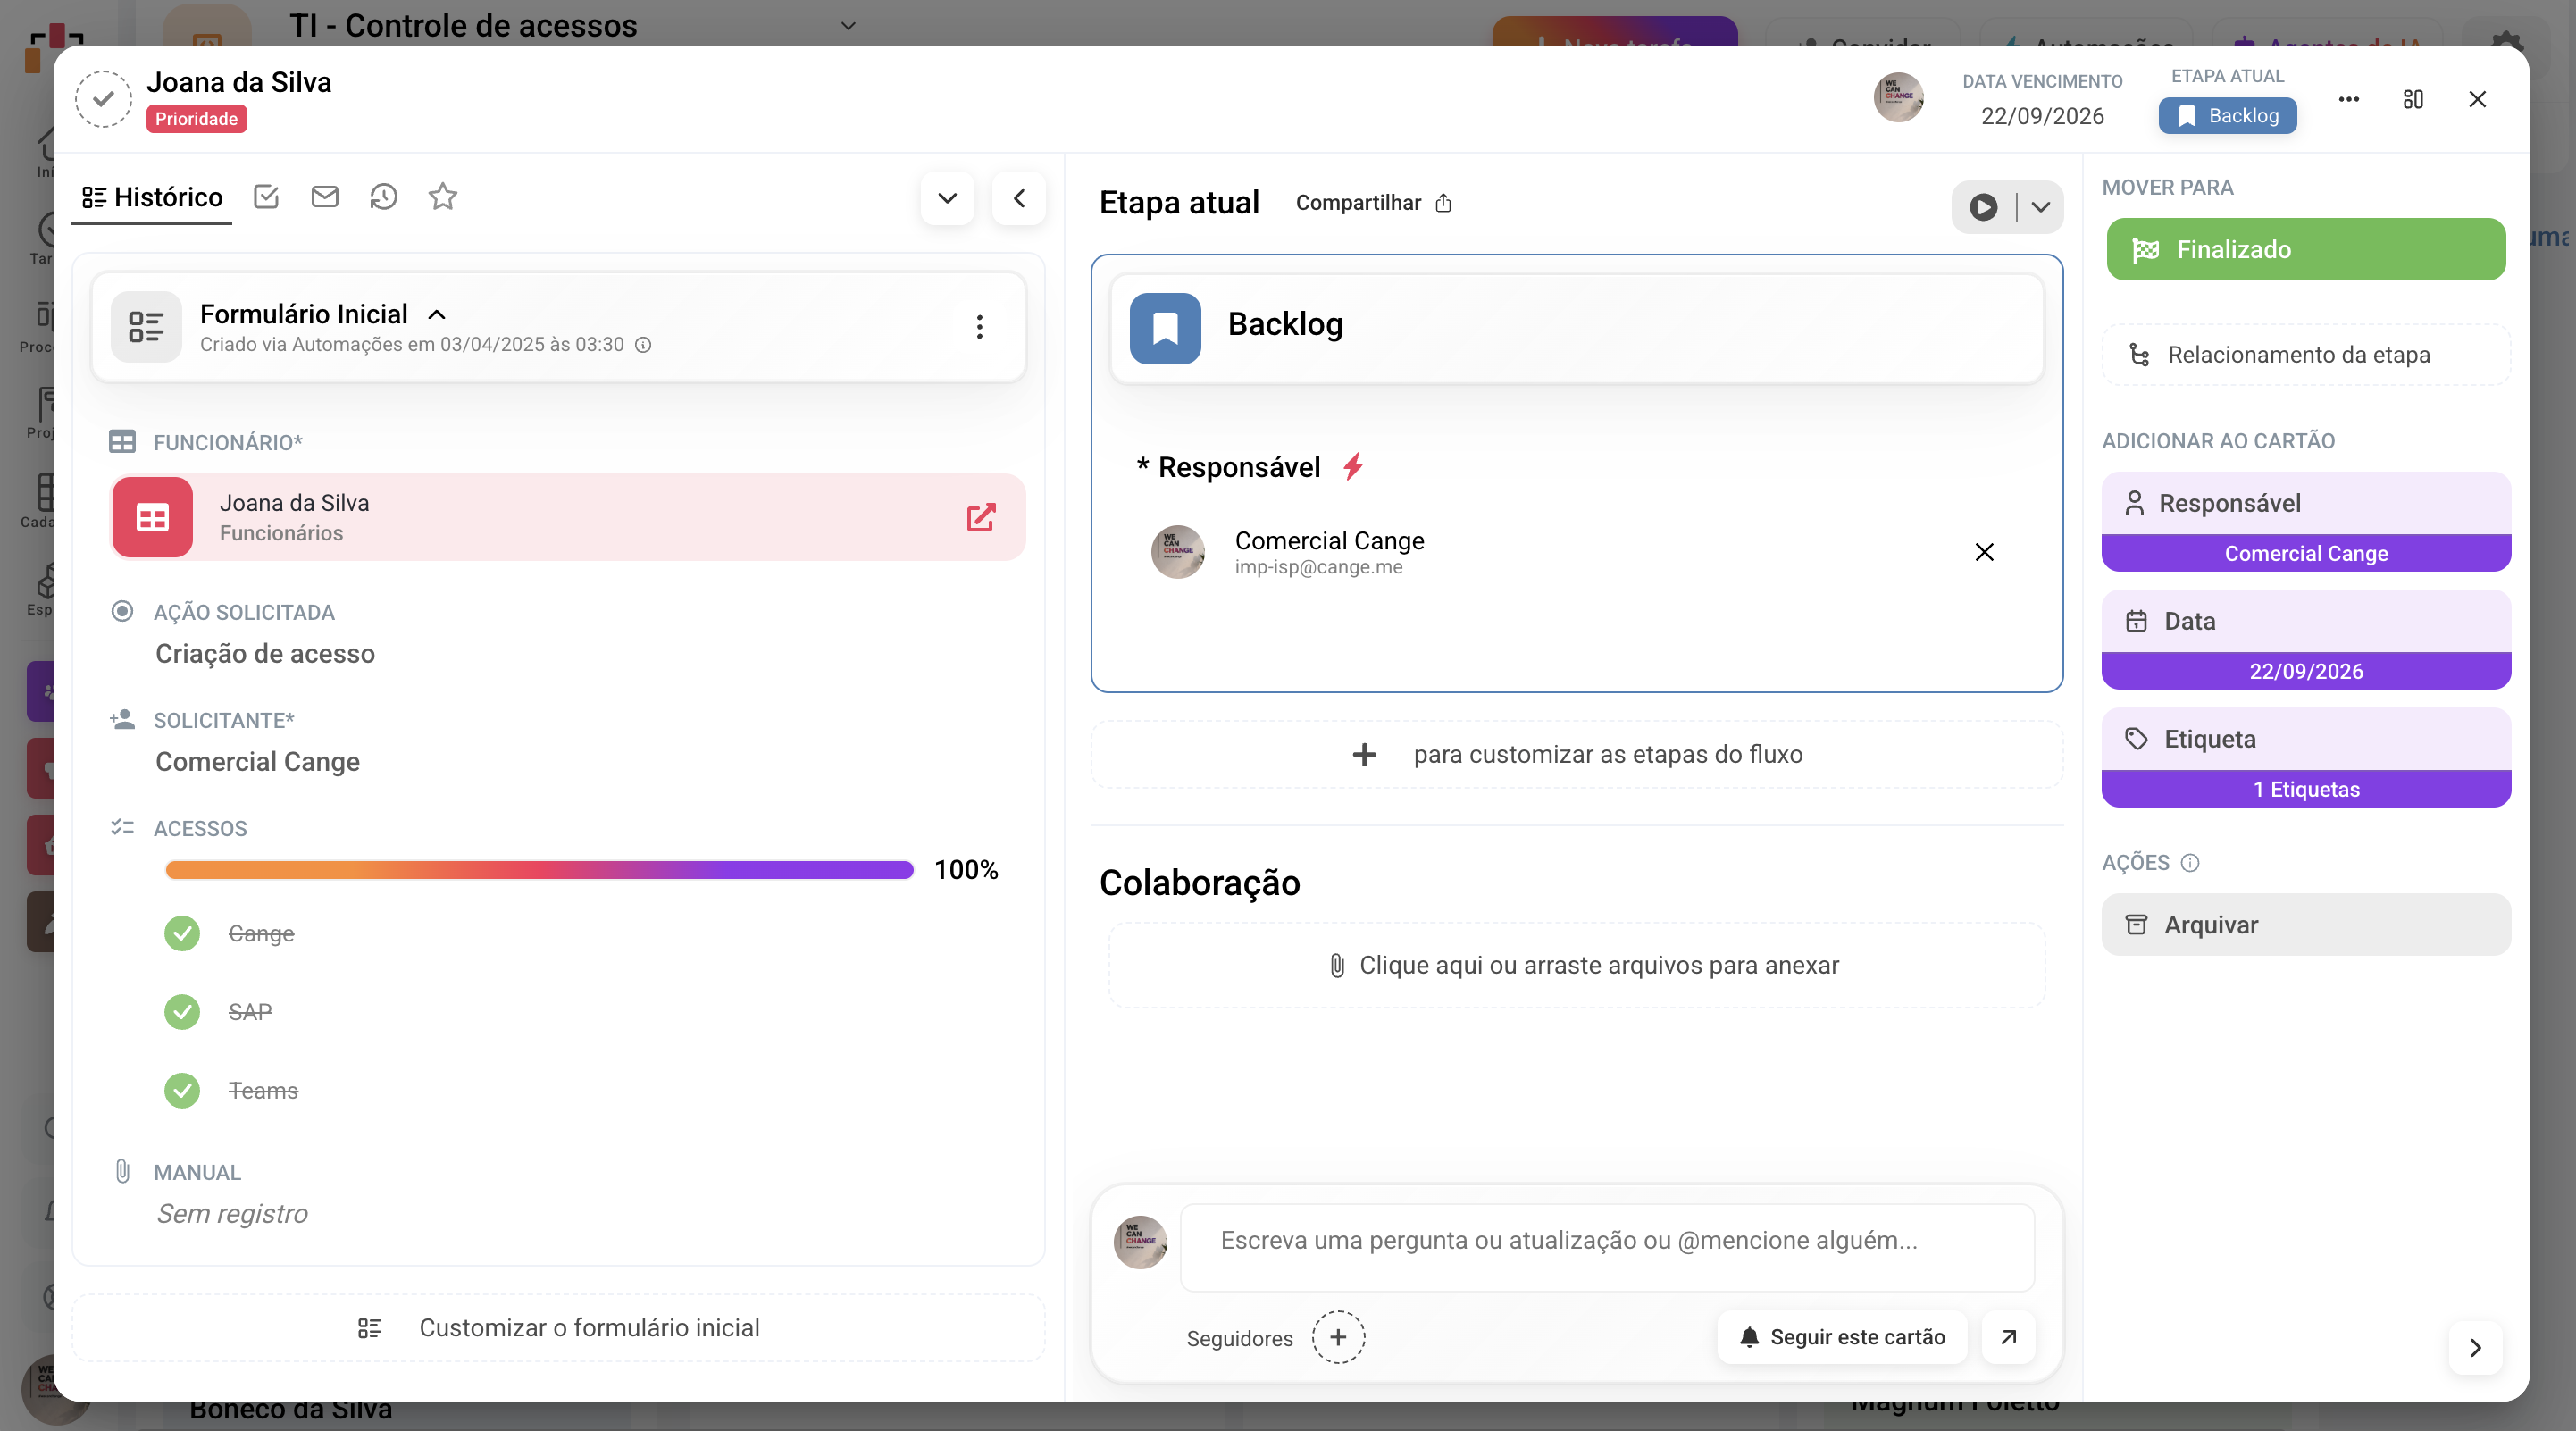This screenshot has height=1431, width=2576.
Task: Move card to Finalizado
Action: [x=2306, y=249]
